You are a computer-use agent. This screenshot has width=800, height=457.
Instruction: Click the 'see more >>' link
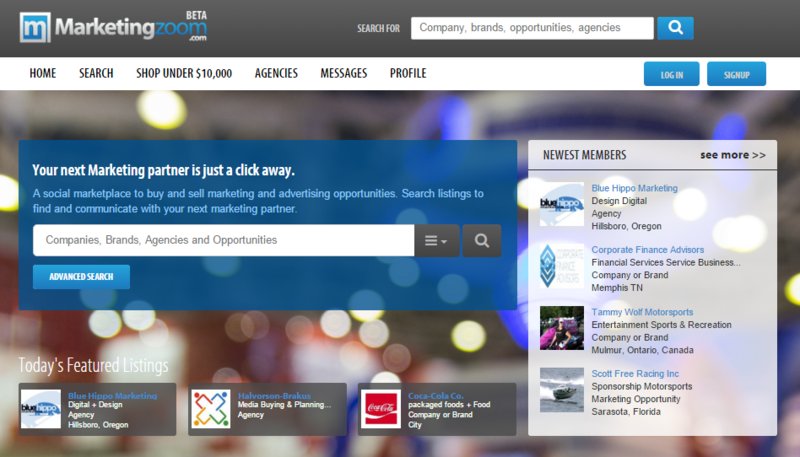click(x=733, y=155)
